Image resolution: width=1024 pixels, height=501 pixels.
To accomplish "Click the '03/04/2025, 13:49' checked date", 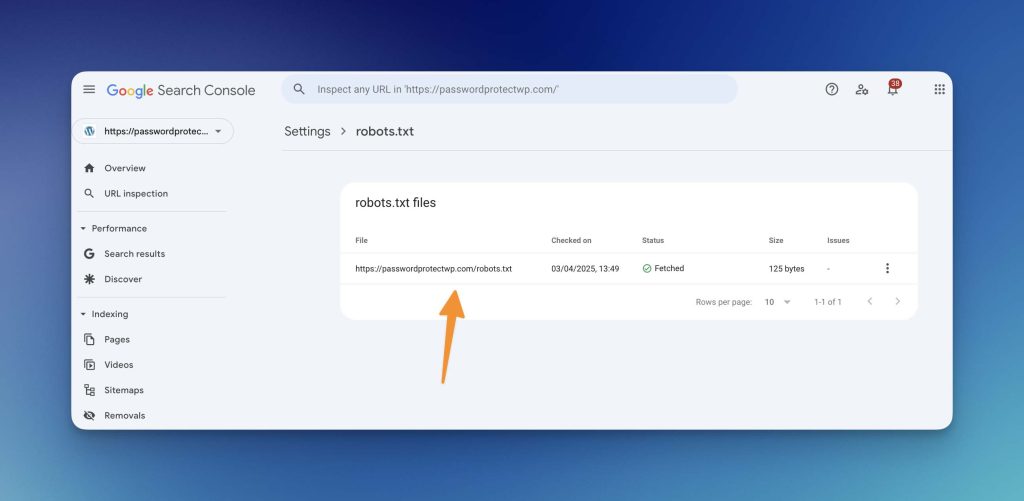I will [585, 268].
